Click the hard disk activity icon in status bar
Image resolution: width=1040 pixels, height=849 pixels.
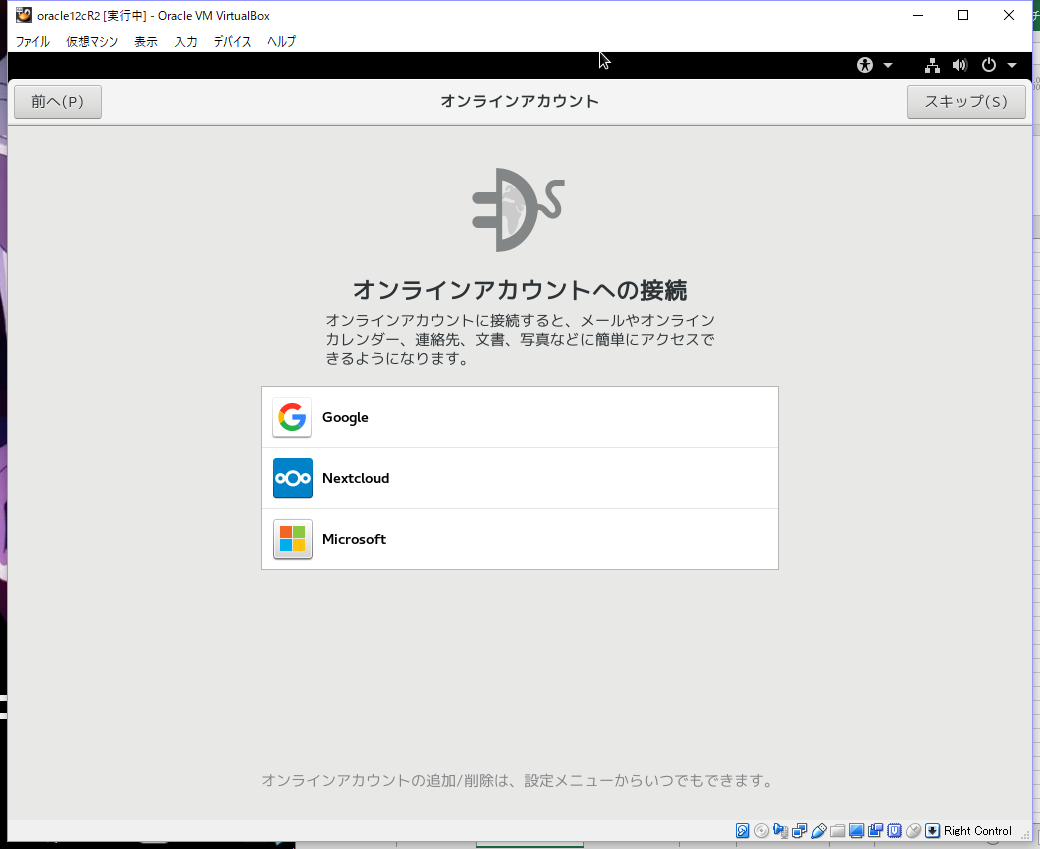click(742, 831)
